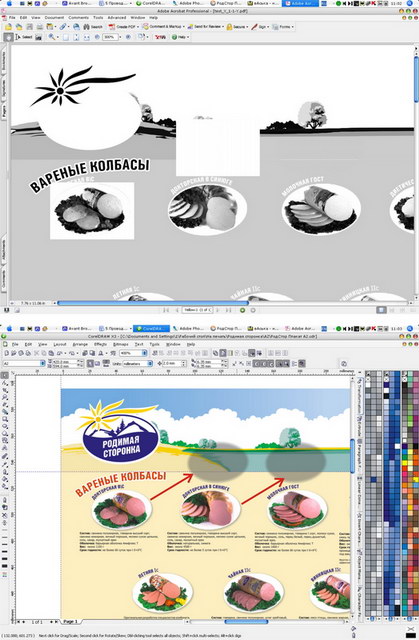This screenshot has width=419, height=640.
Task: Open CorelDRAW's Bitmaps menu
Action: (x=120, y=344)
